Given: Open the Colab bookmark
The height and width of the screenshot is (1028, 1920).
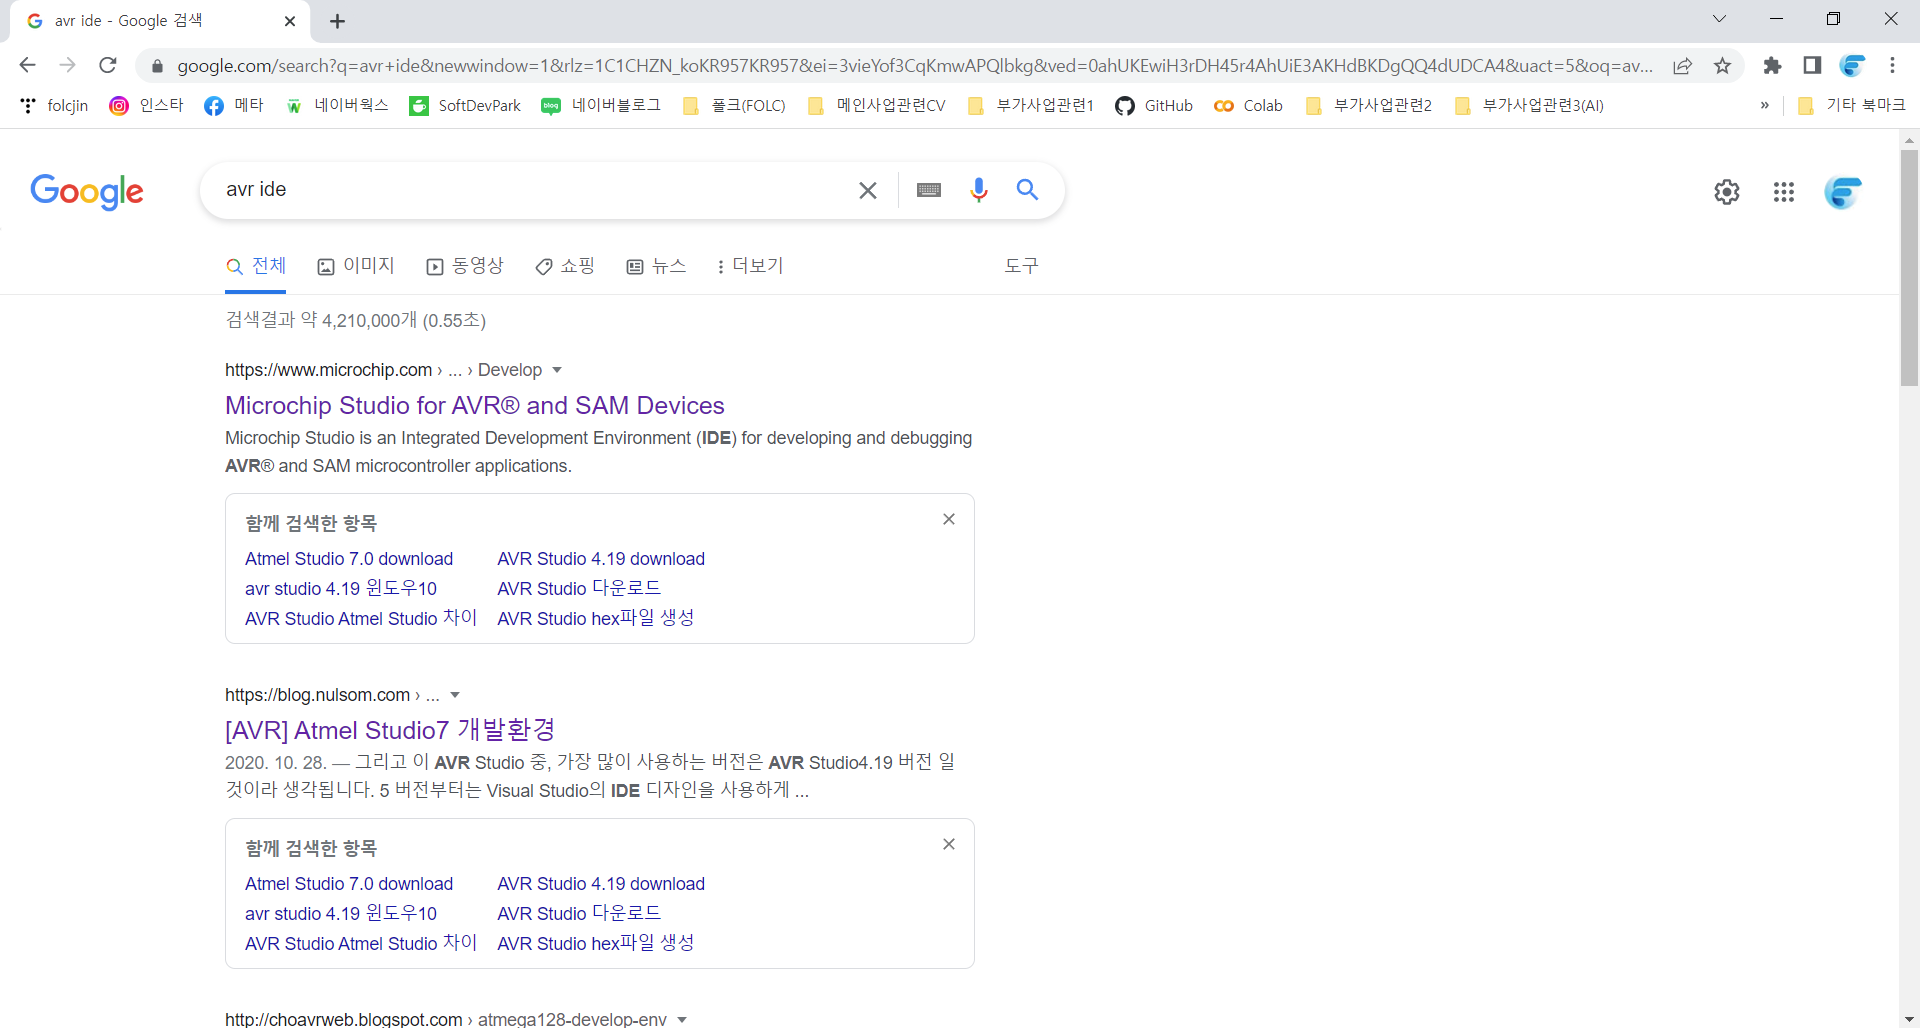Looking at the screenshot, I should (x=1248, y=106).
